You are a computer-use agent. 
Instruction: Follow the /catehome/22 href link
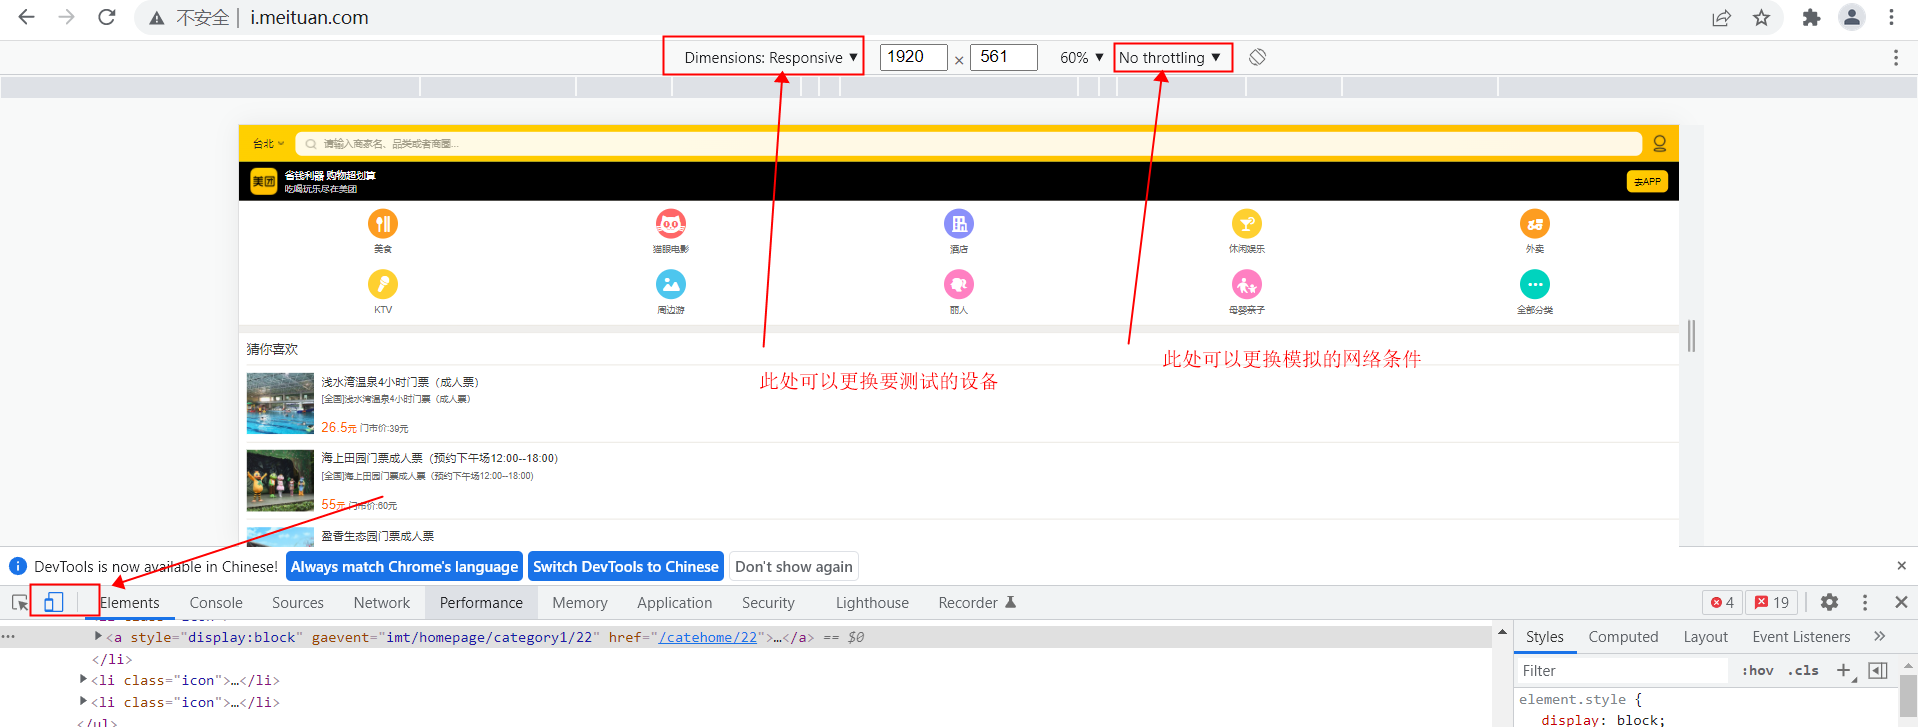pyautogui.click(x=708, y=637)
